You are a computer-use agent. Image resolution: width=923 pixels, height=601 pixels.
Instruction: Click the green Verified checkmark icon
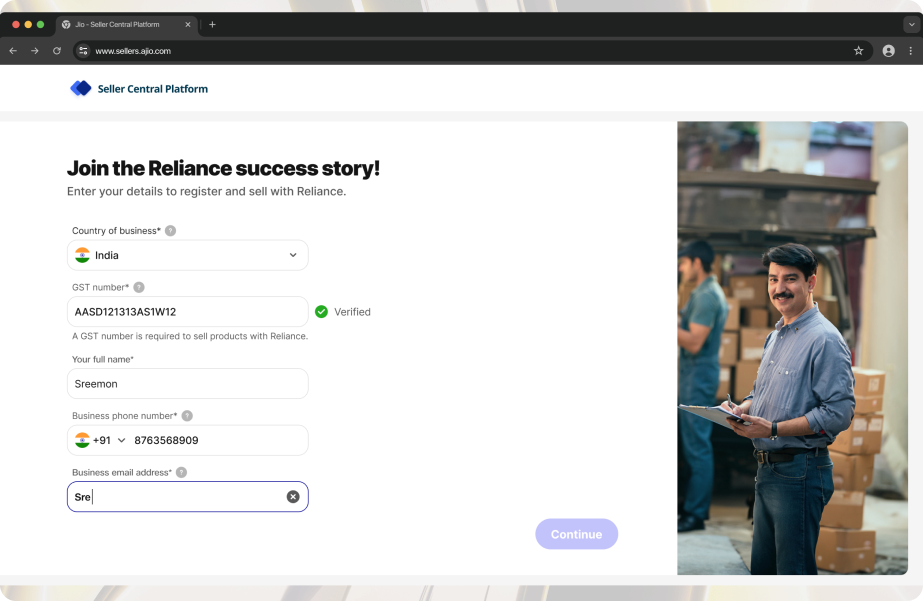point(321,312)
